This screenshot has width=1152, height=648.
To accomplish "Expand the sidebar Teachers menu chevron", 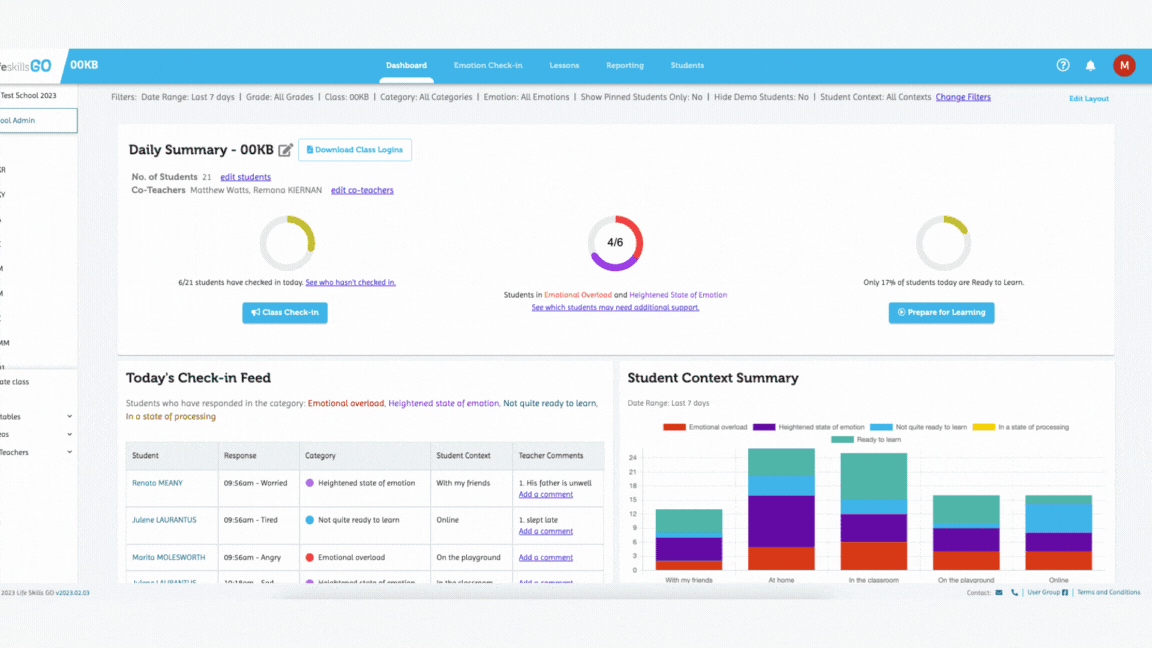I will pos(70,453).
